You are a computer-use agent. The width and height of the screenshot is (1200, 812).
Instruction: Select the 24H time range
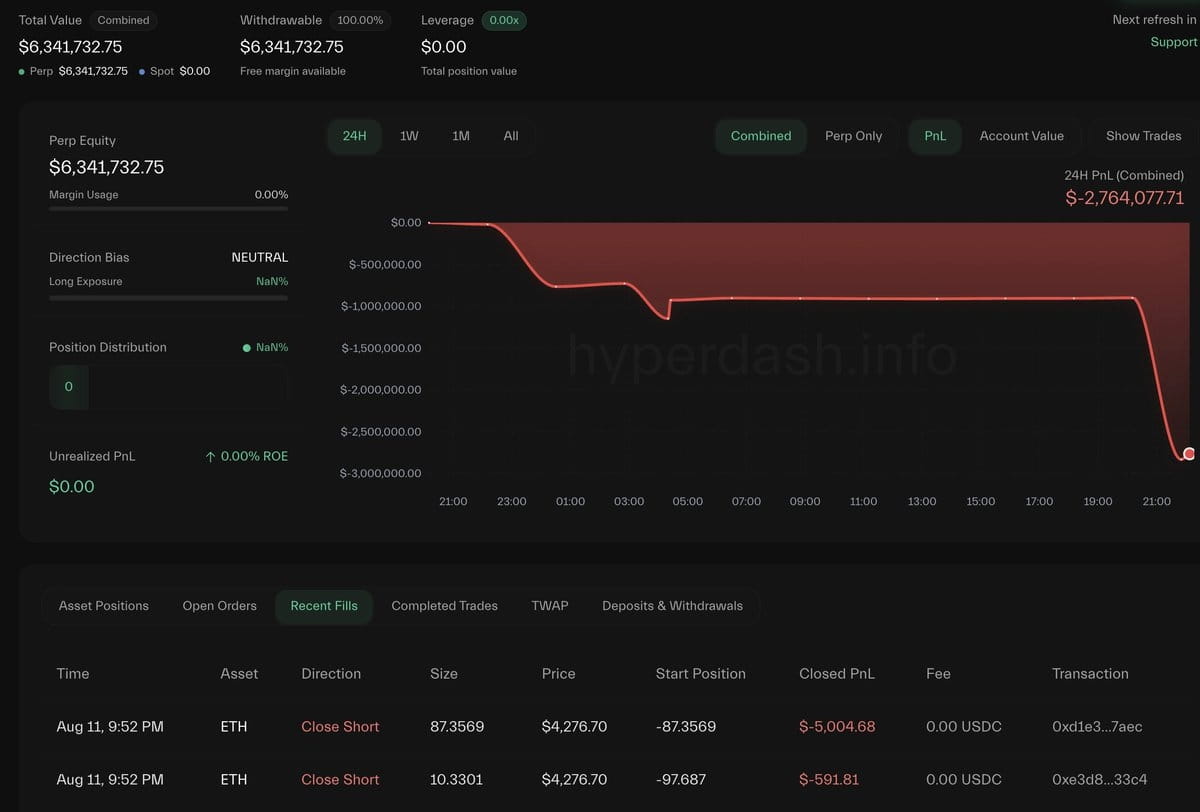coord(355,136)
